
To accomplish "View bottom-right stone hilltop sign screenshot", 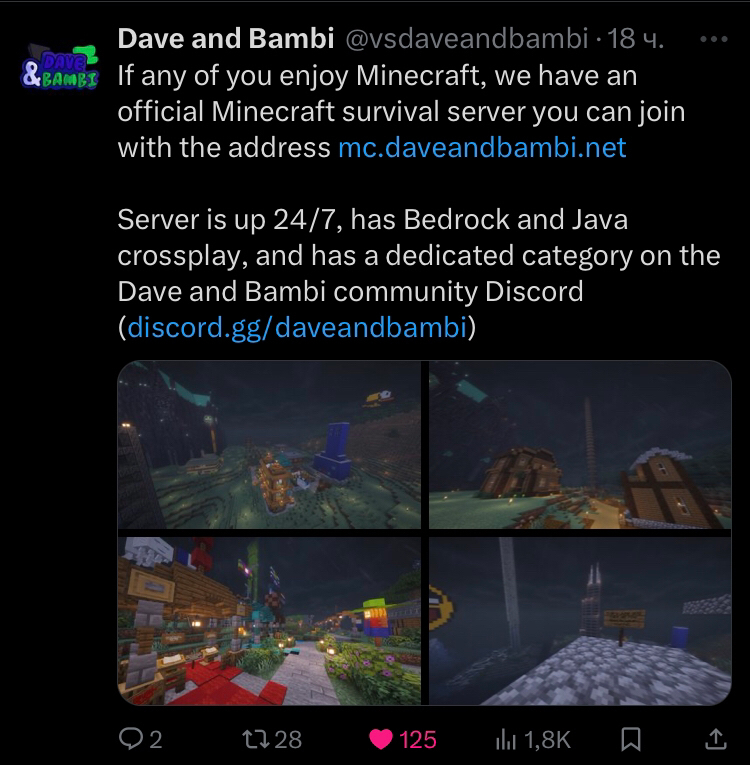I will (x=580, y=621).
